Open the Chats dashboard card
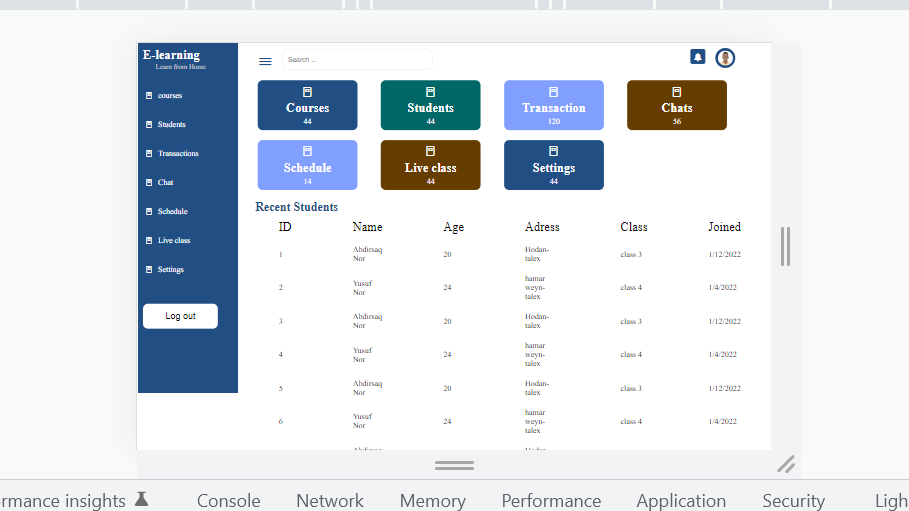 click(677, 105)
